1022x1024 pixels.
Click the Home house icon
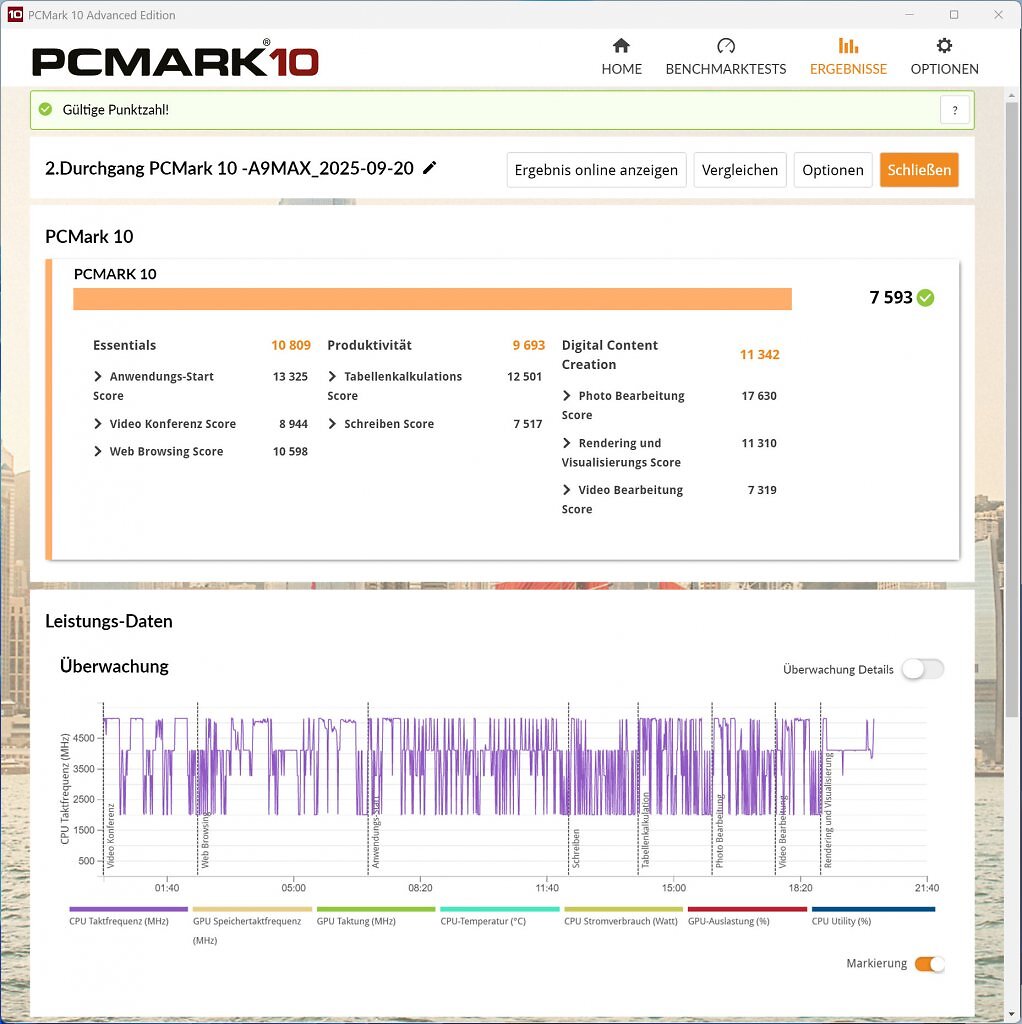point(621,46)
